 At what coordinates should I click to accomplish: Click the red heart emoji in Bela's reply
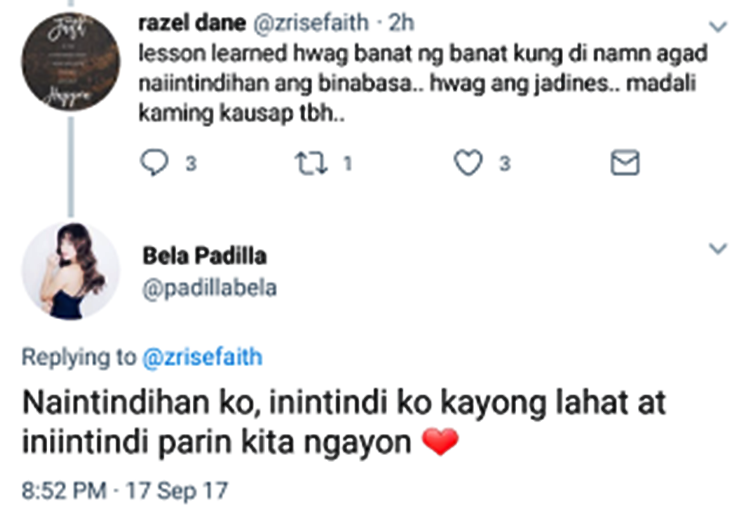click(441, 443)
